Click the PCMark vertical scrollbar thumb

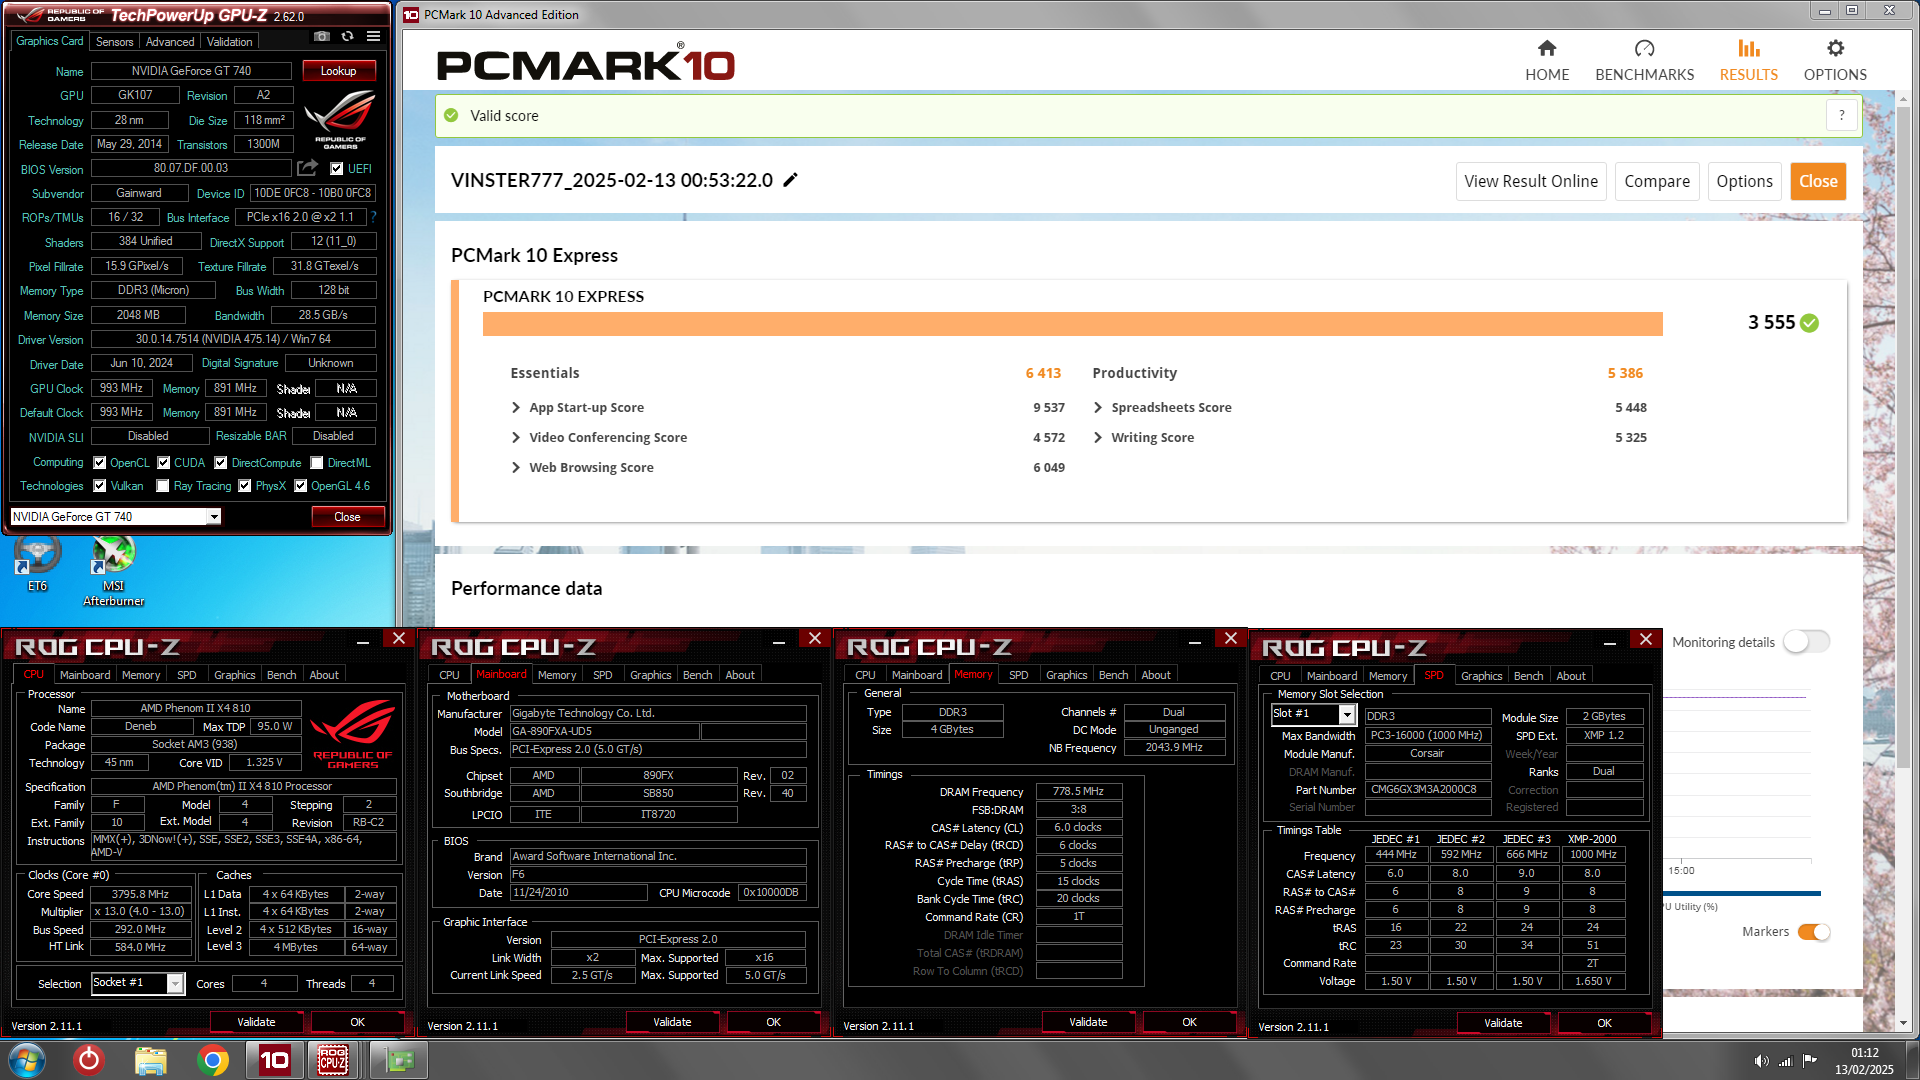point(1903,438)
